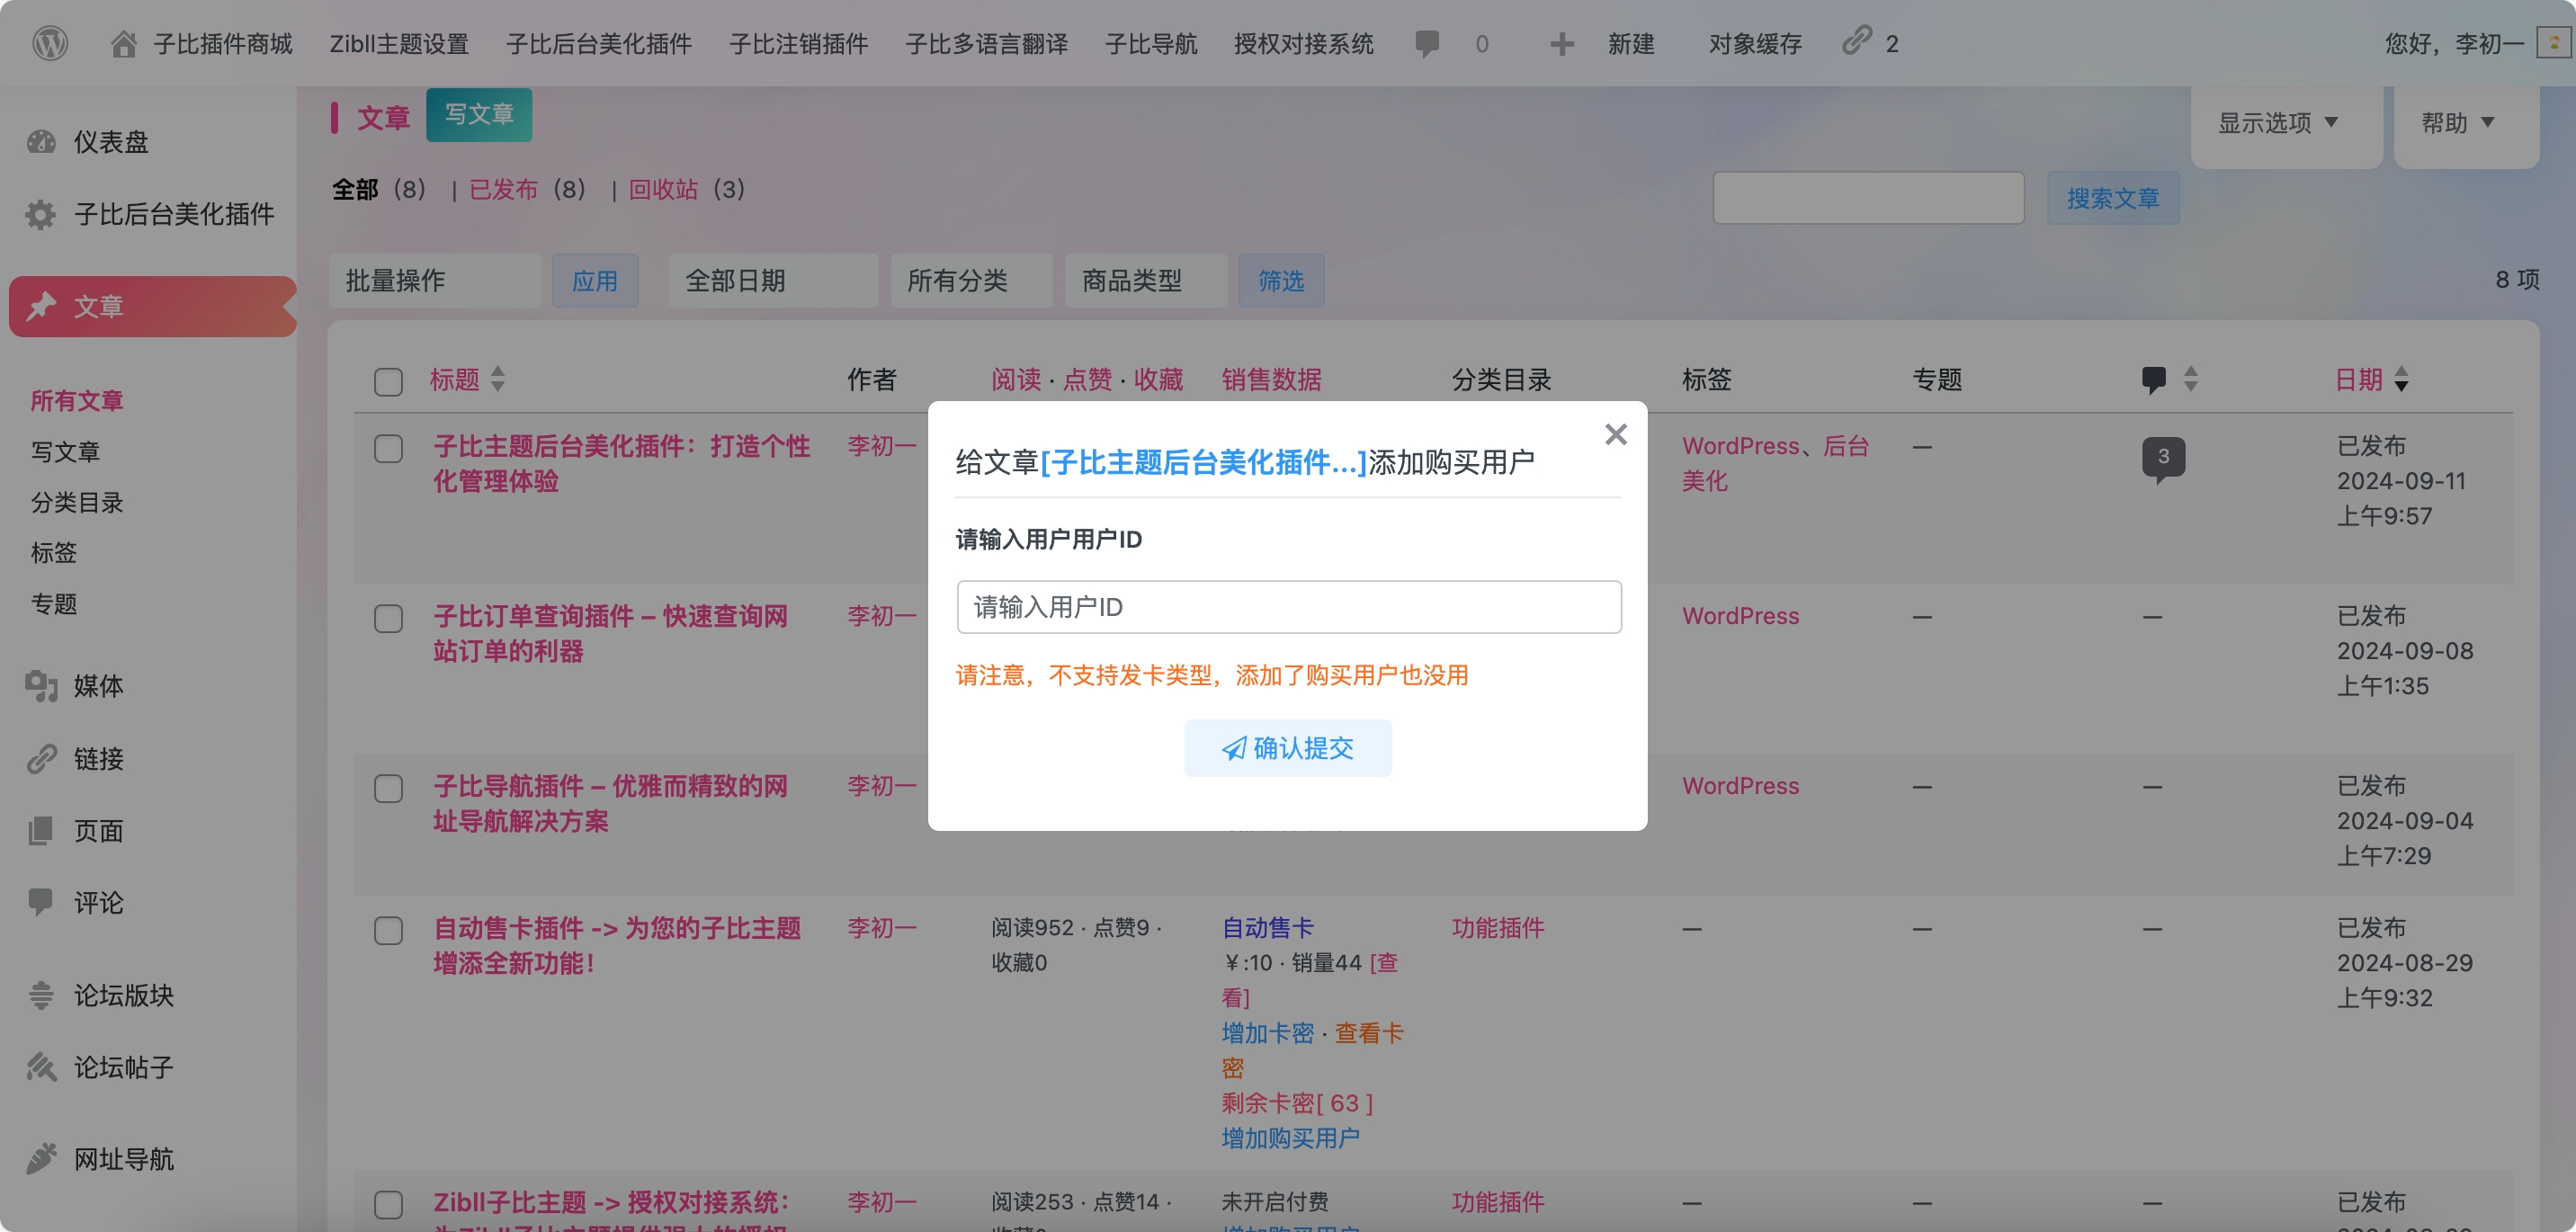
Task: Open 链接 link icon in sidebar
Action: point(41,759)
